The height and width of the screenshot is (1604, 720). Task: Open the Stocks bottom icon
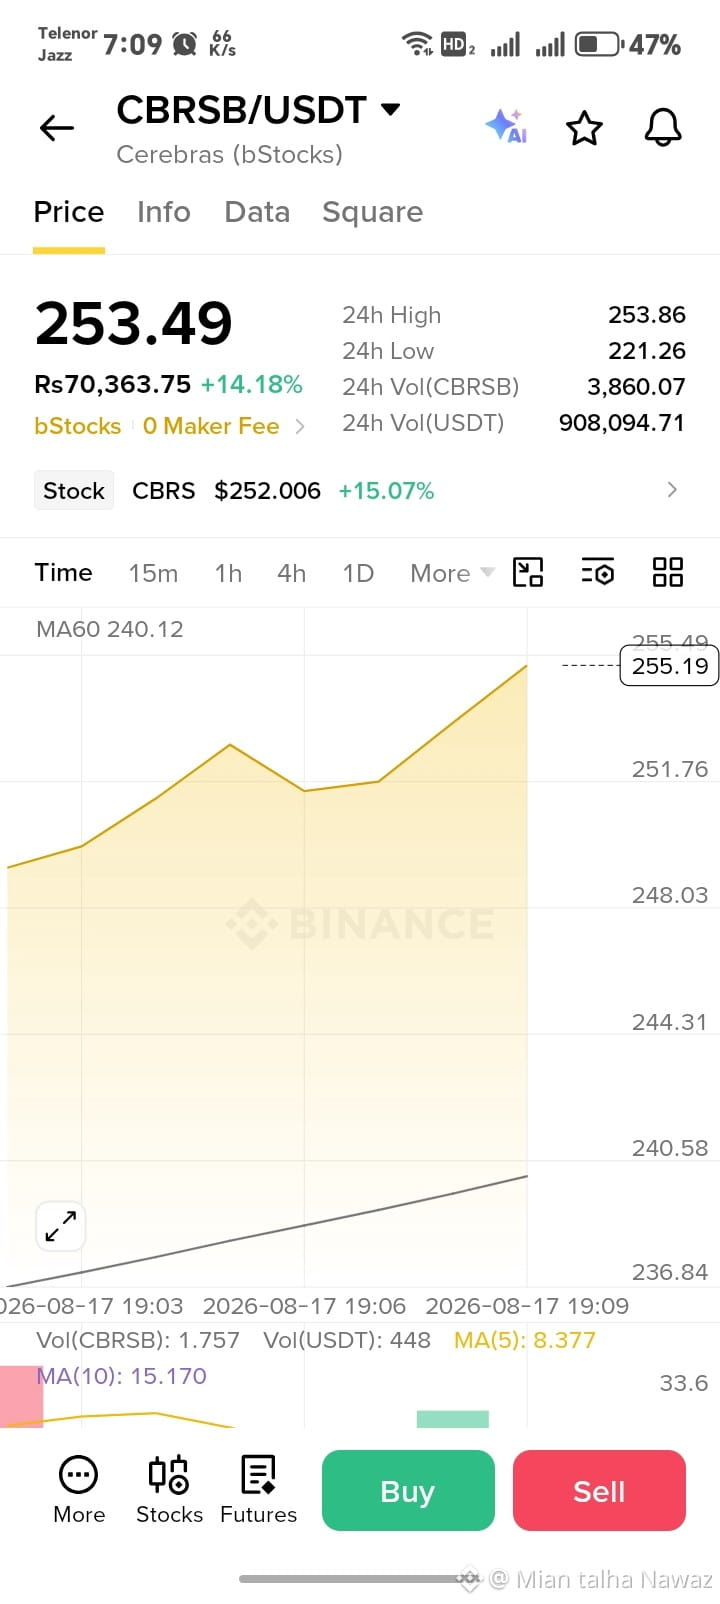pos(169,1489)
